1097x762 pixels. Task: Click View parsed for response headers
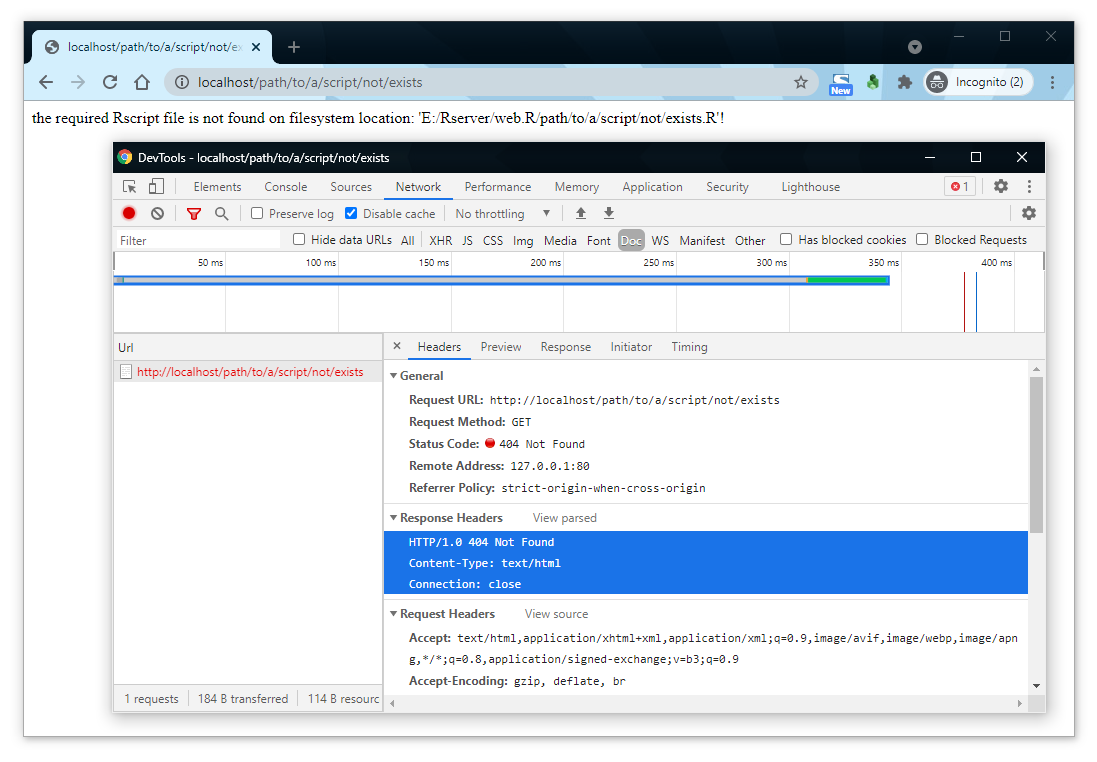(564, 518)
